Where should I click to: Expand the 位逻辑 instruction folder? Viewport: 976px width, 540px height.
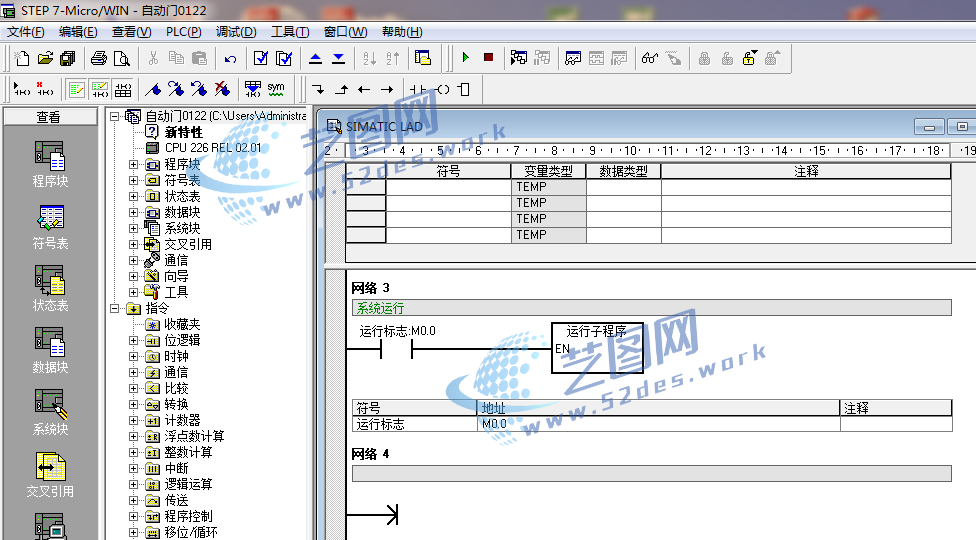(x=133, y=340)
